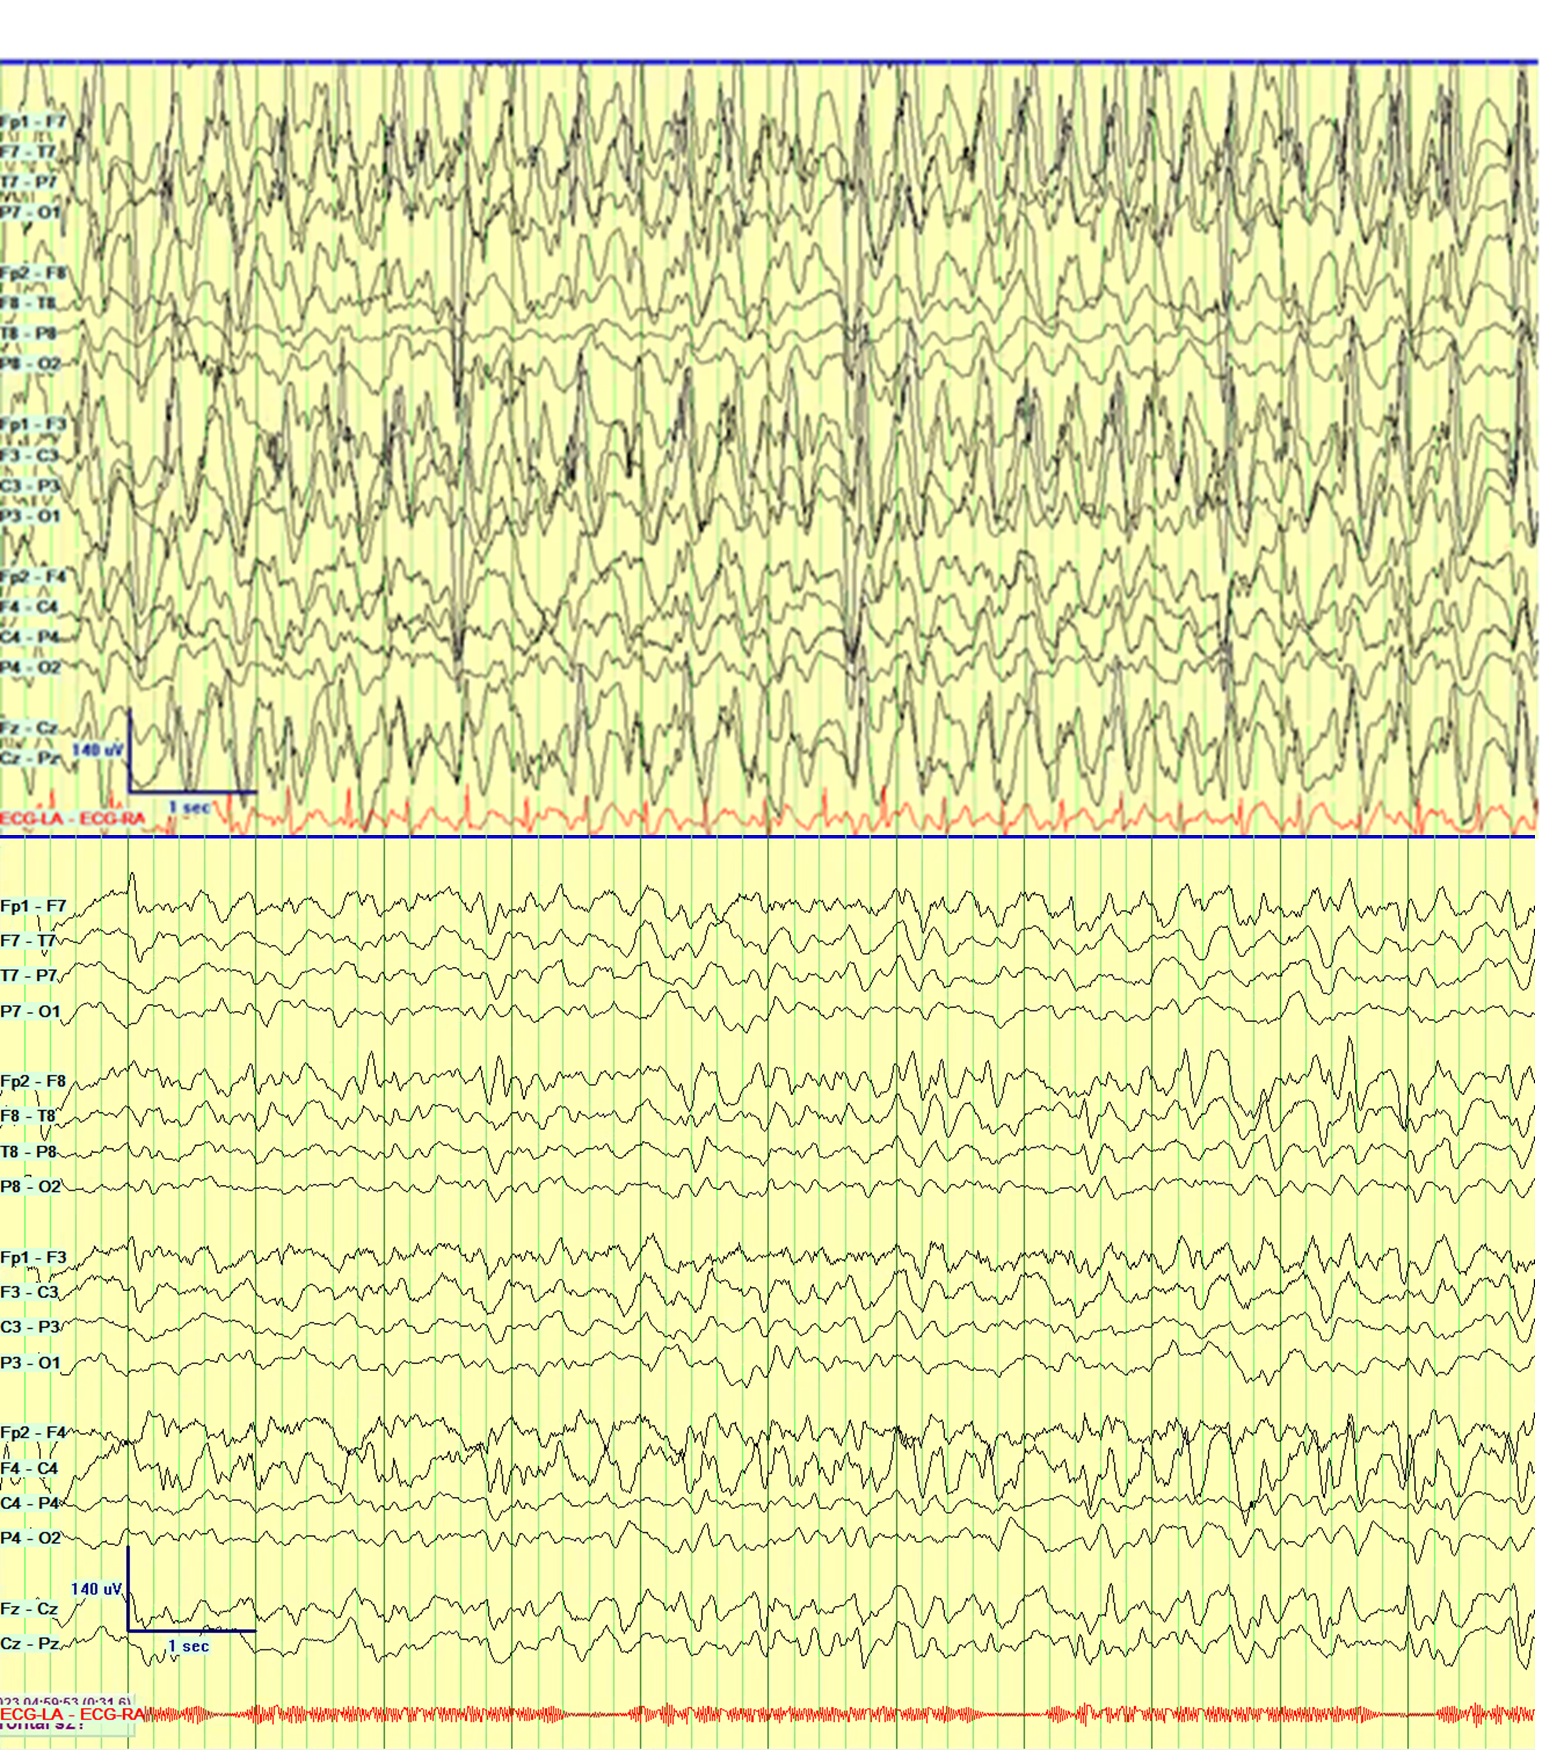This screenshot has height=1750, width=1541.
Task: Click the Fp1 - F3 label in lower panel
Action: (33, 1257)
